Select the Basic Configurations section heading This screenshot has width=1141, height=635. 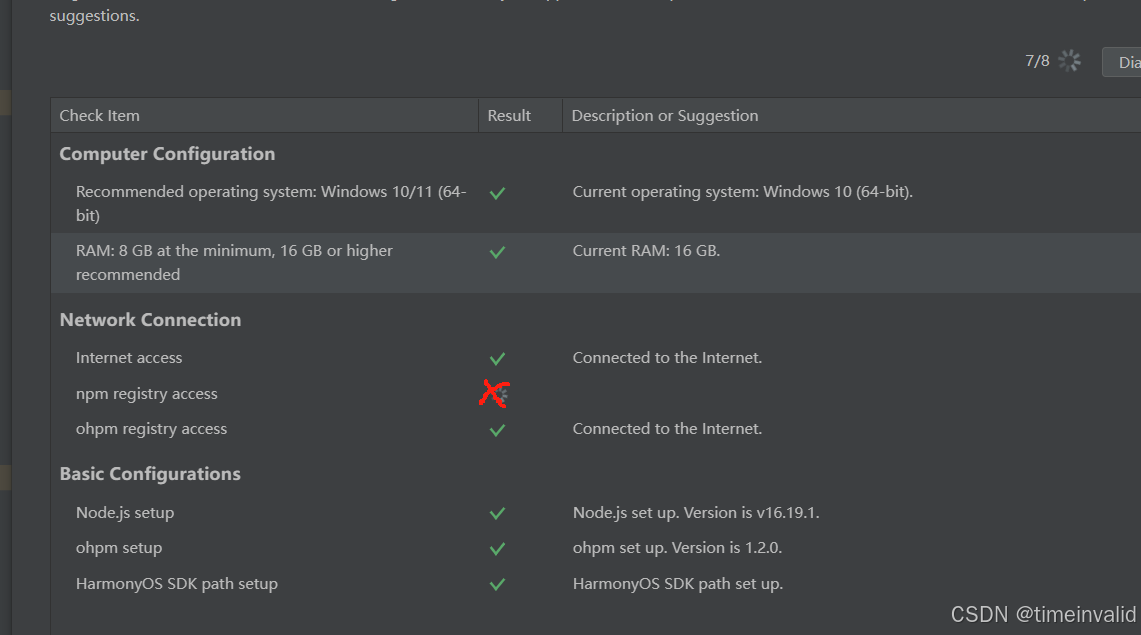tap(150, 474)
